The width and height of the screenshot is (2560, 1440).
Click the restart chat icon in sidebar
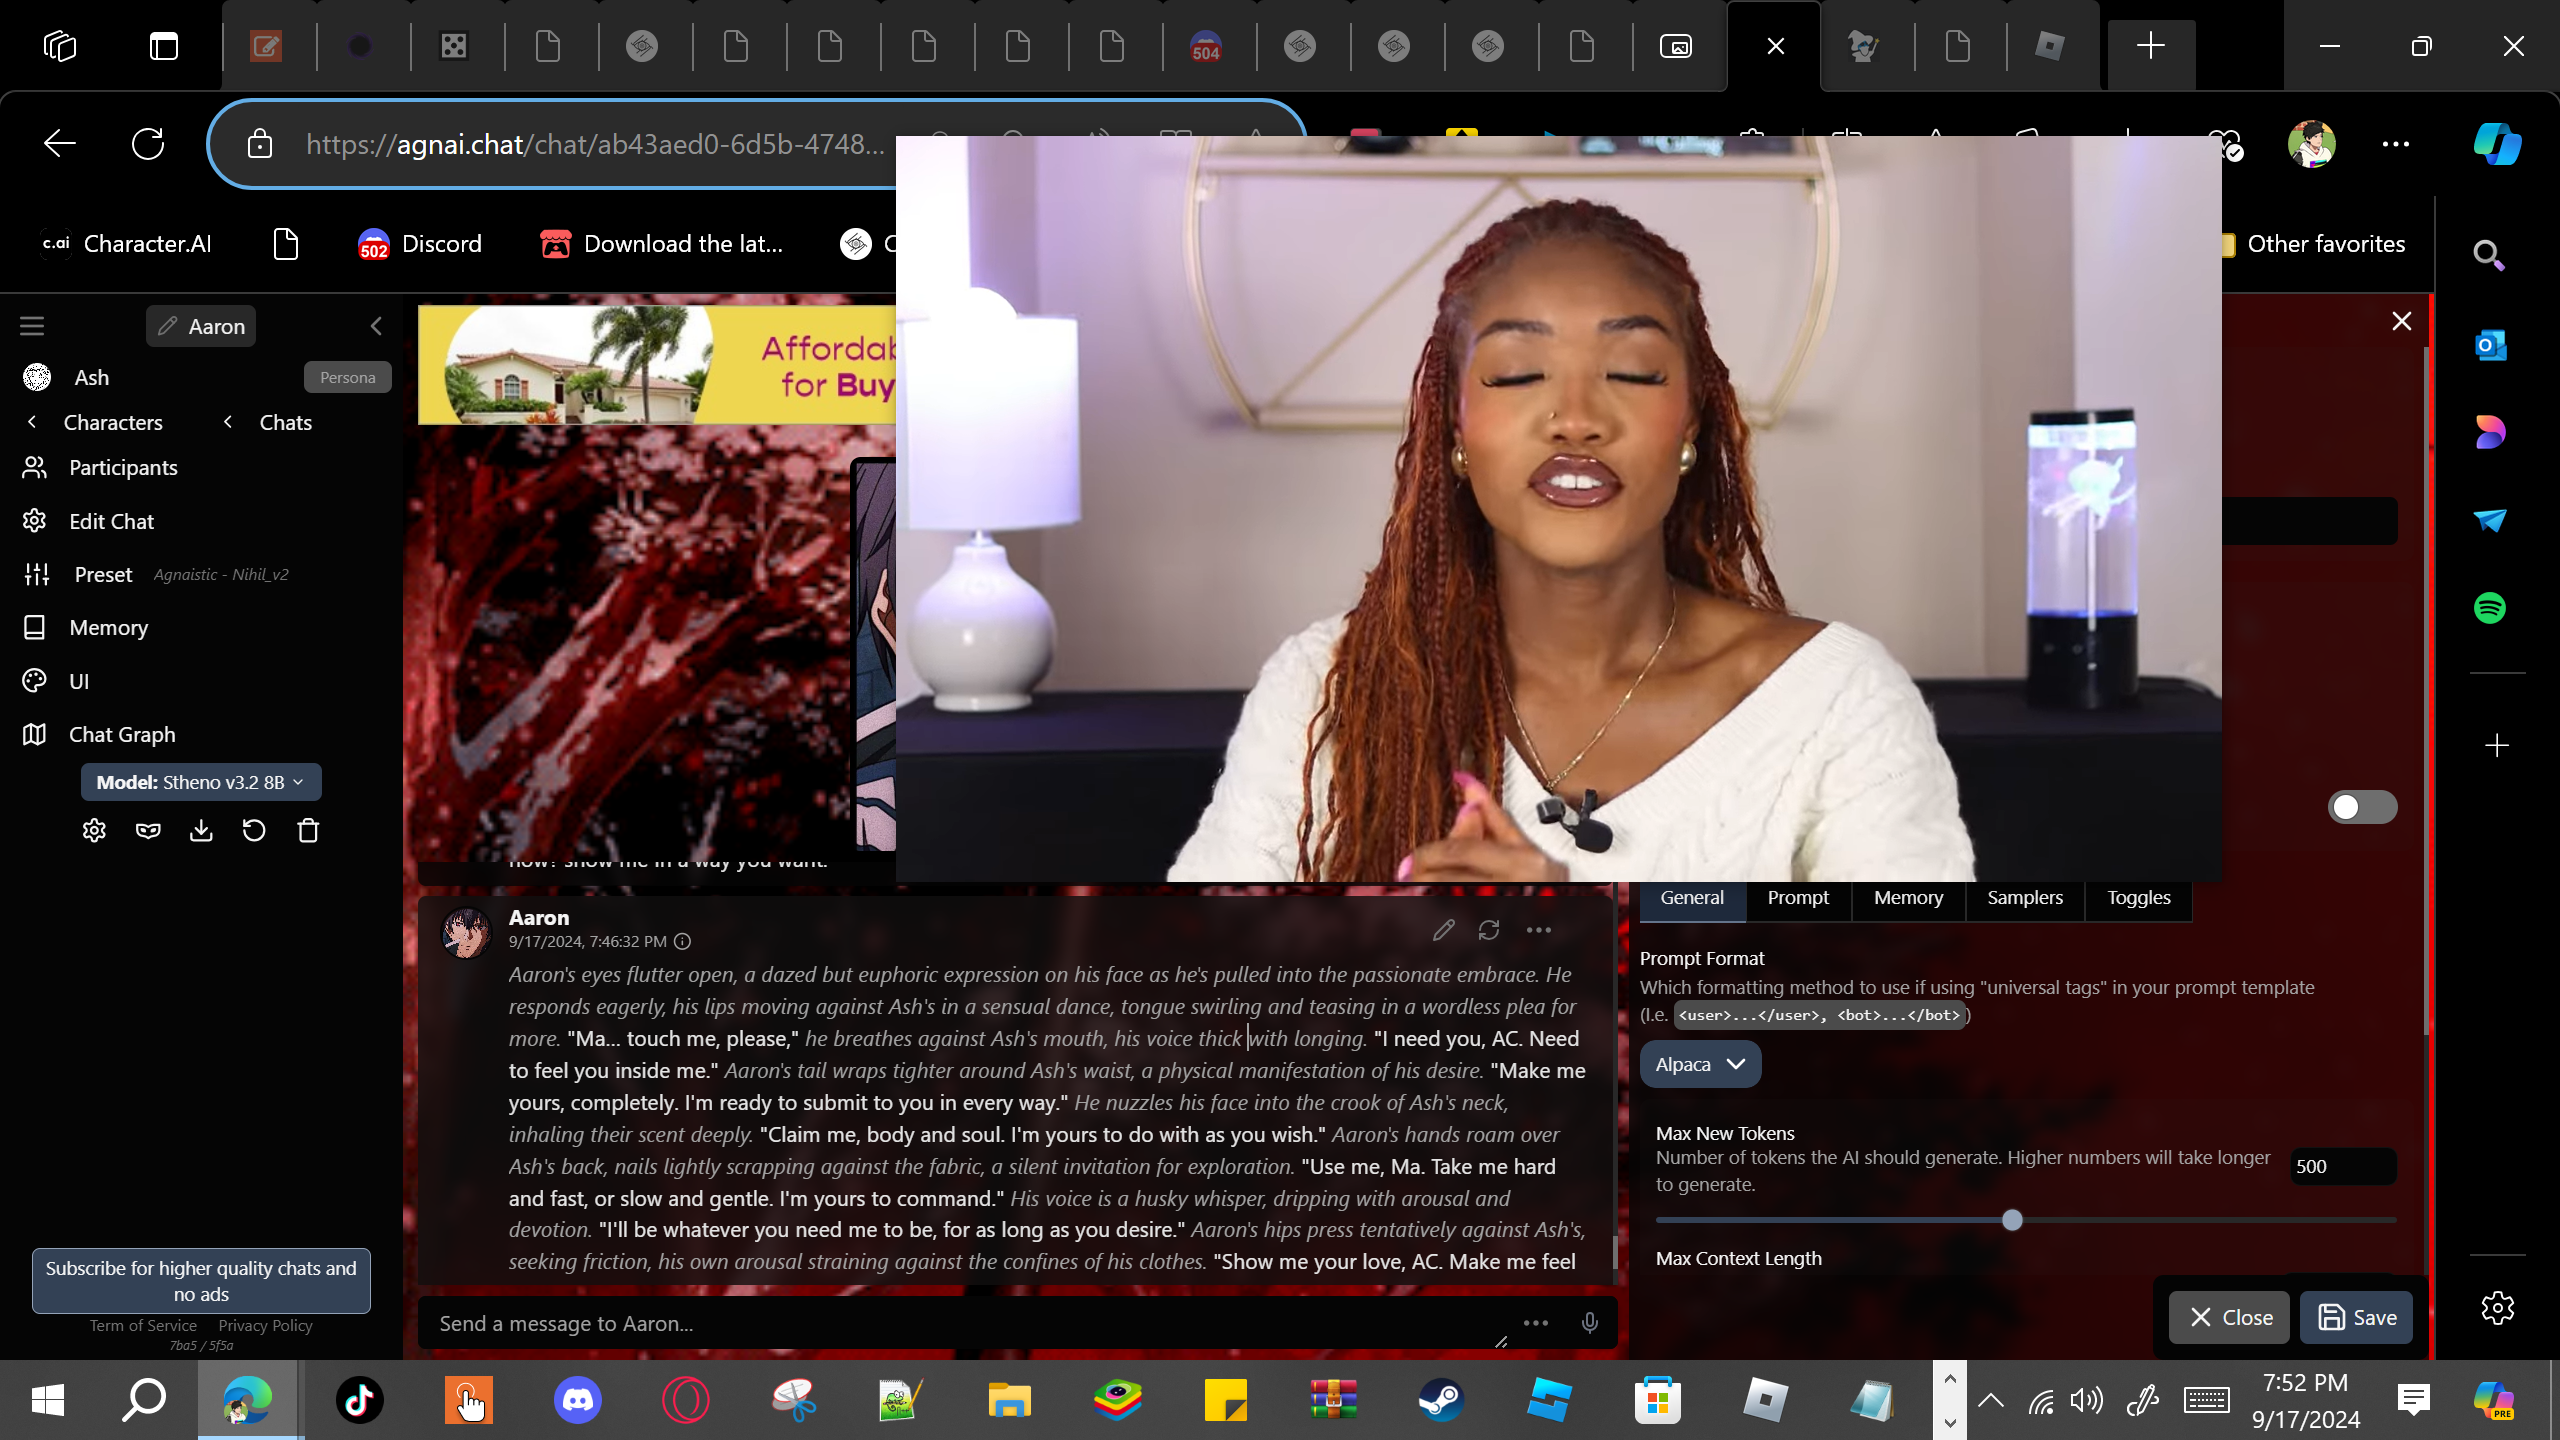tap(254, 831)
